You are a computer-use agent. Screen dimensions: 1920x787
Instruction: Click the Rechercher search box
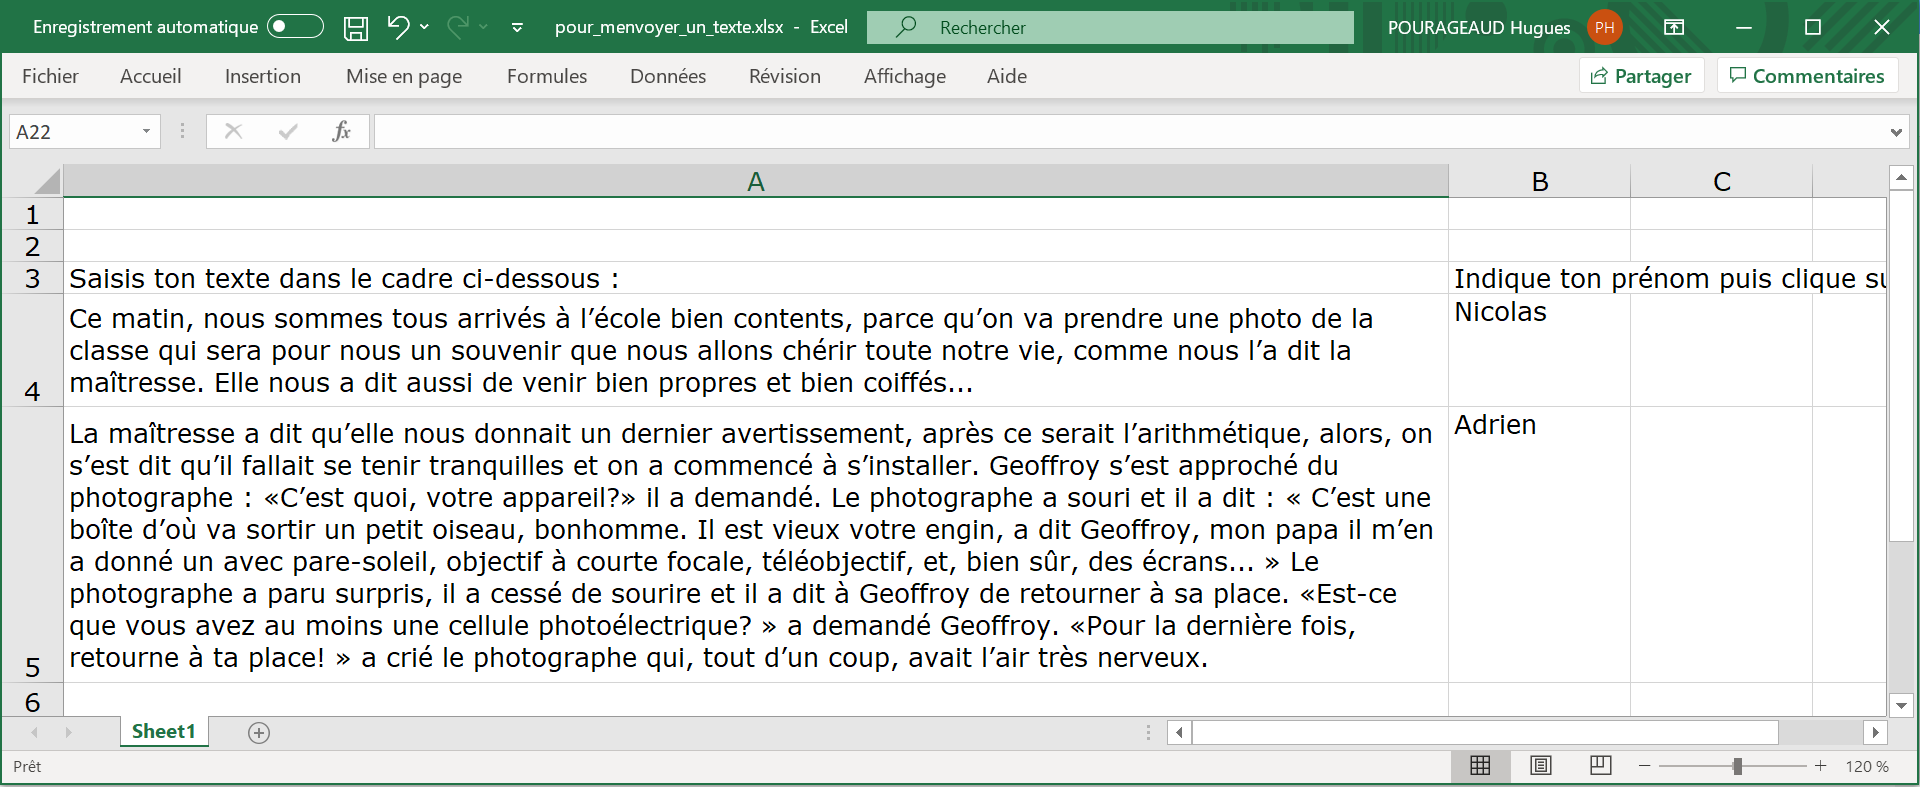[1110, 27]
